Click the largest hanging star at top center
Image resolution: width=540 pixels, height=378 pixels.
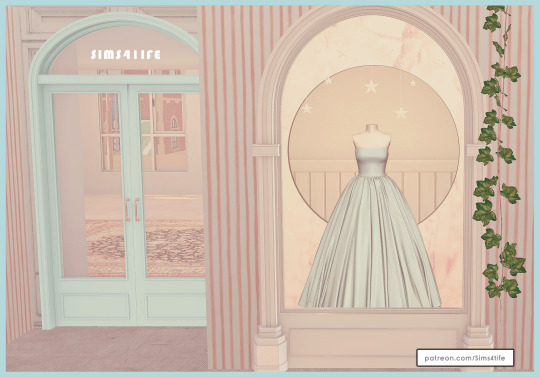[x=371, y=86]
